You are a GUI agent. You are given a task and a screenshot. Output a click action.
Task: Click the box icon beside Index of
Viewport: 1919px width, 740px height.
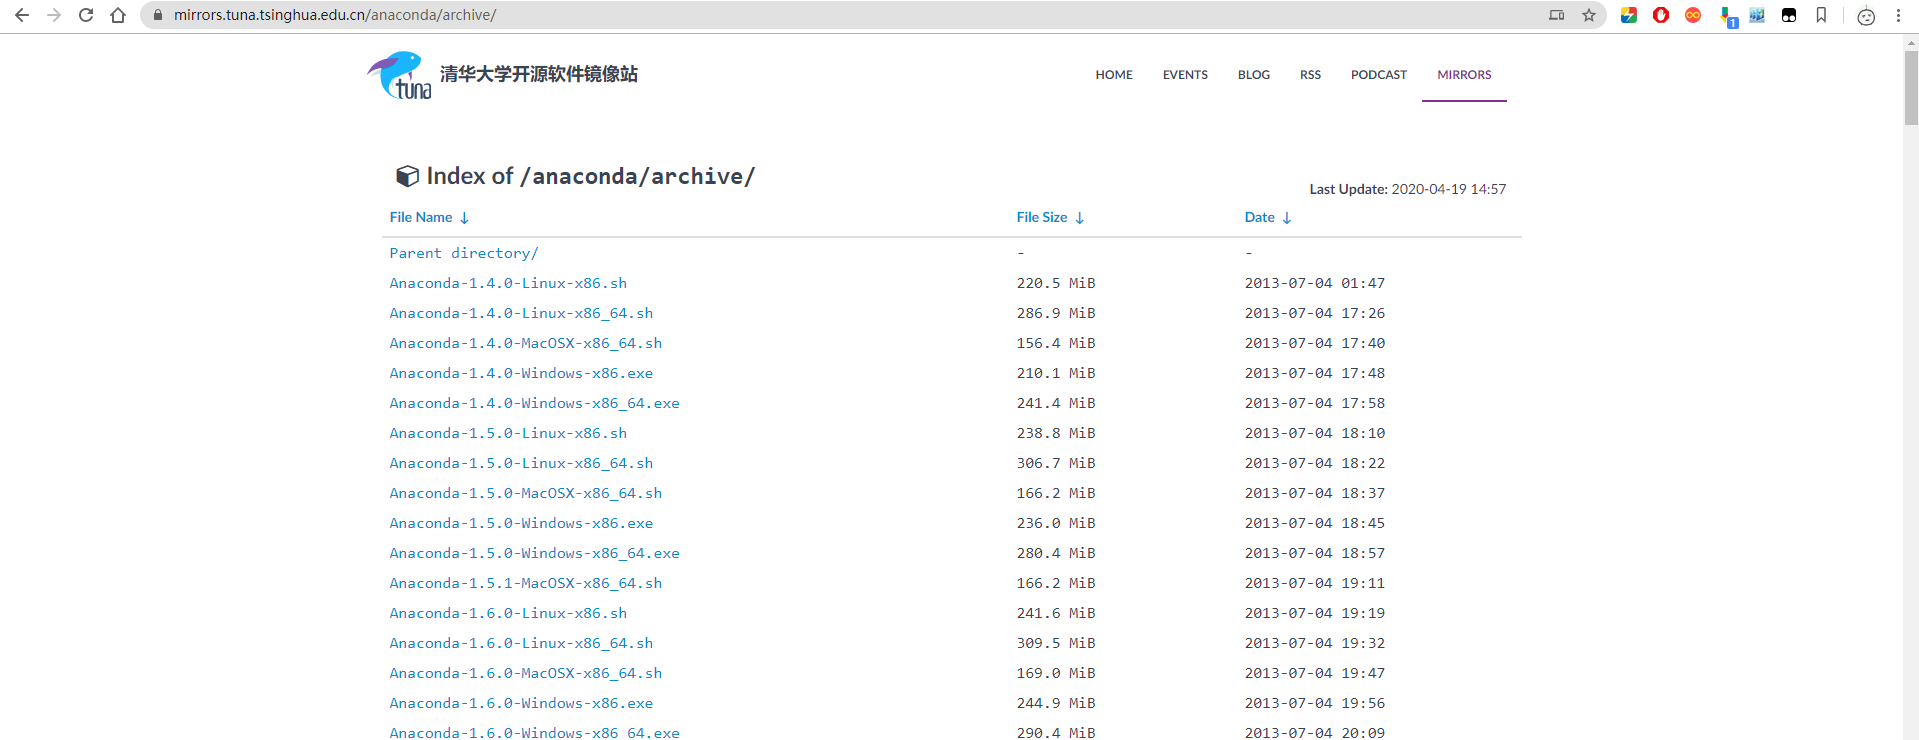pos(407,176)
